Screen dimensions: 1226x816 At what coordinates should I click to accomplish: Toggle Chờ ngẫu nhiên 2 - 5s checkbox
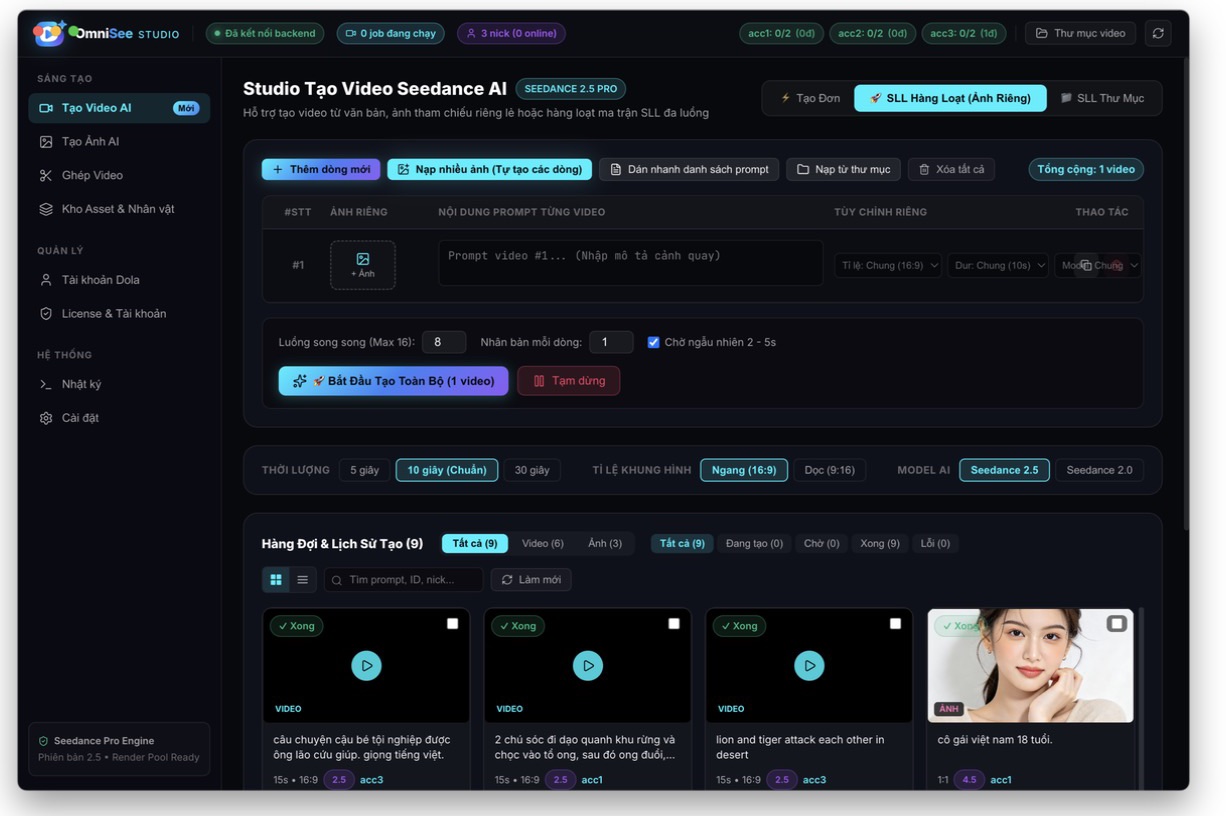653,342
